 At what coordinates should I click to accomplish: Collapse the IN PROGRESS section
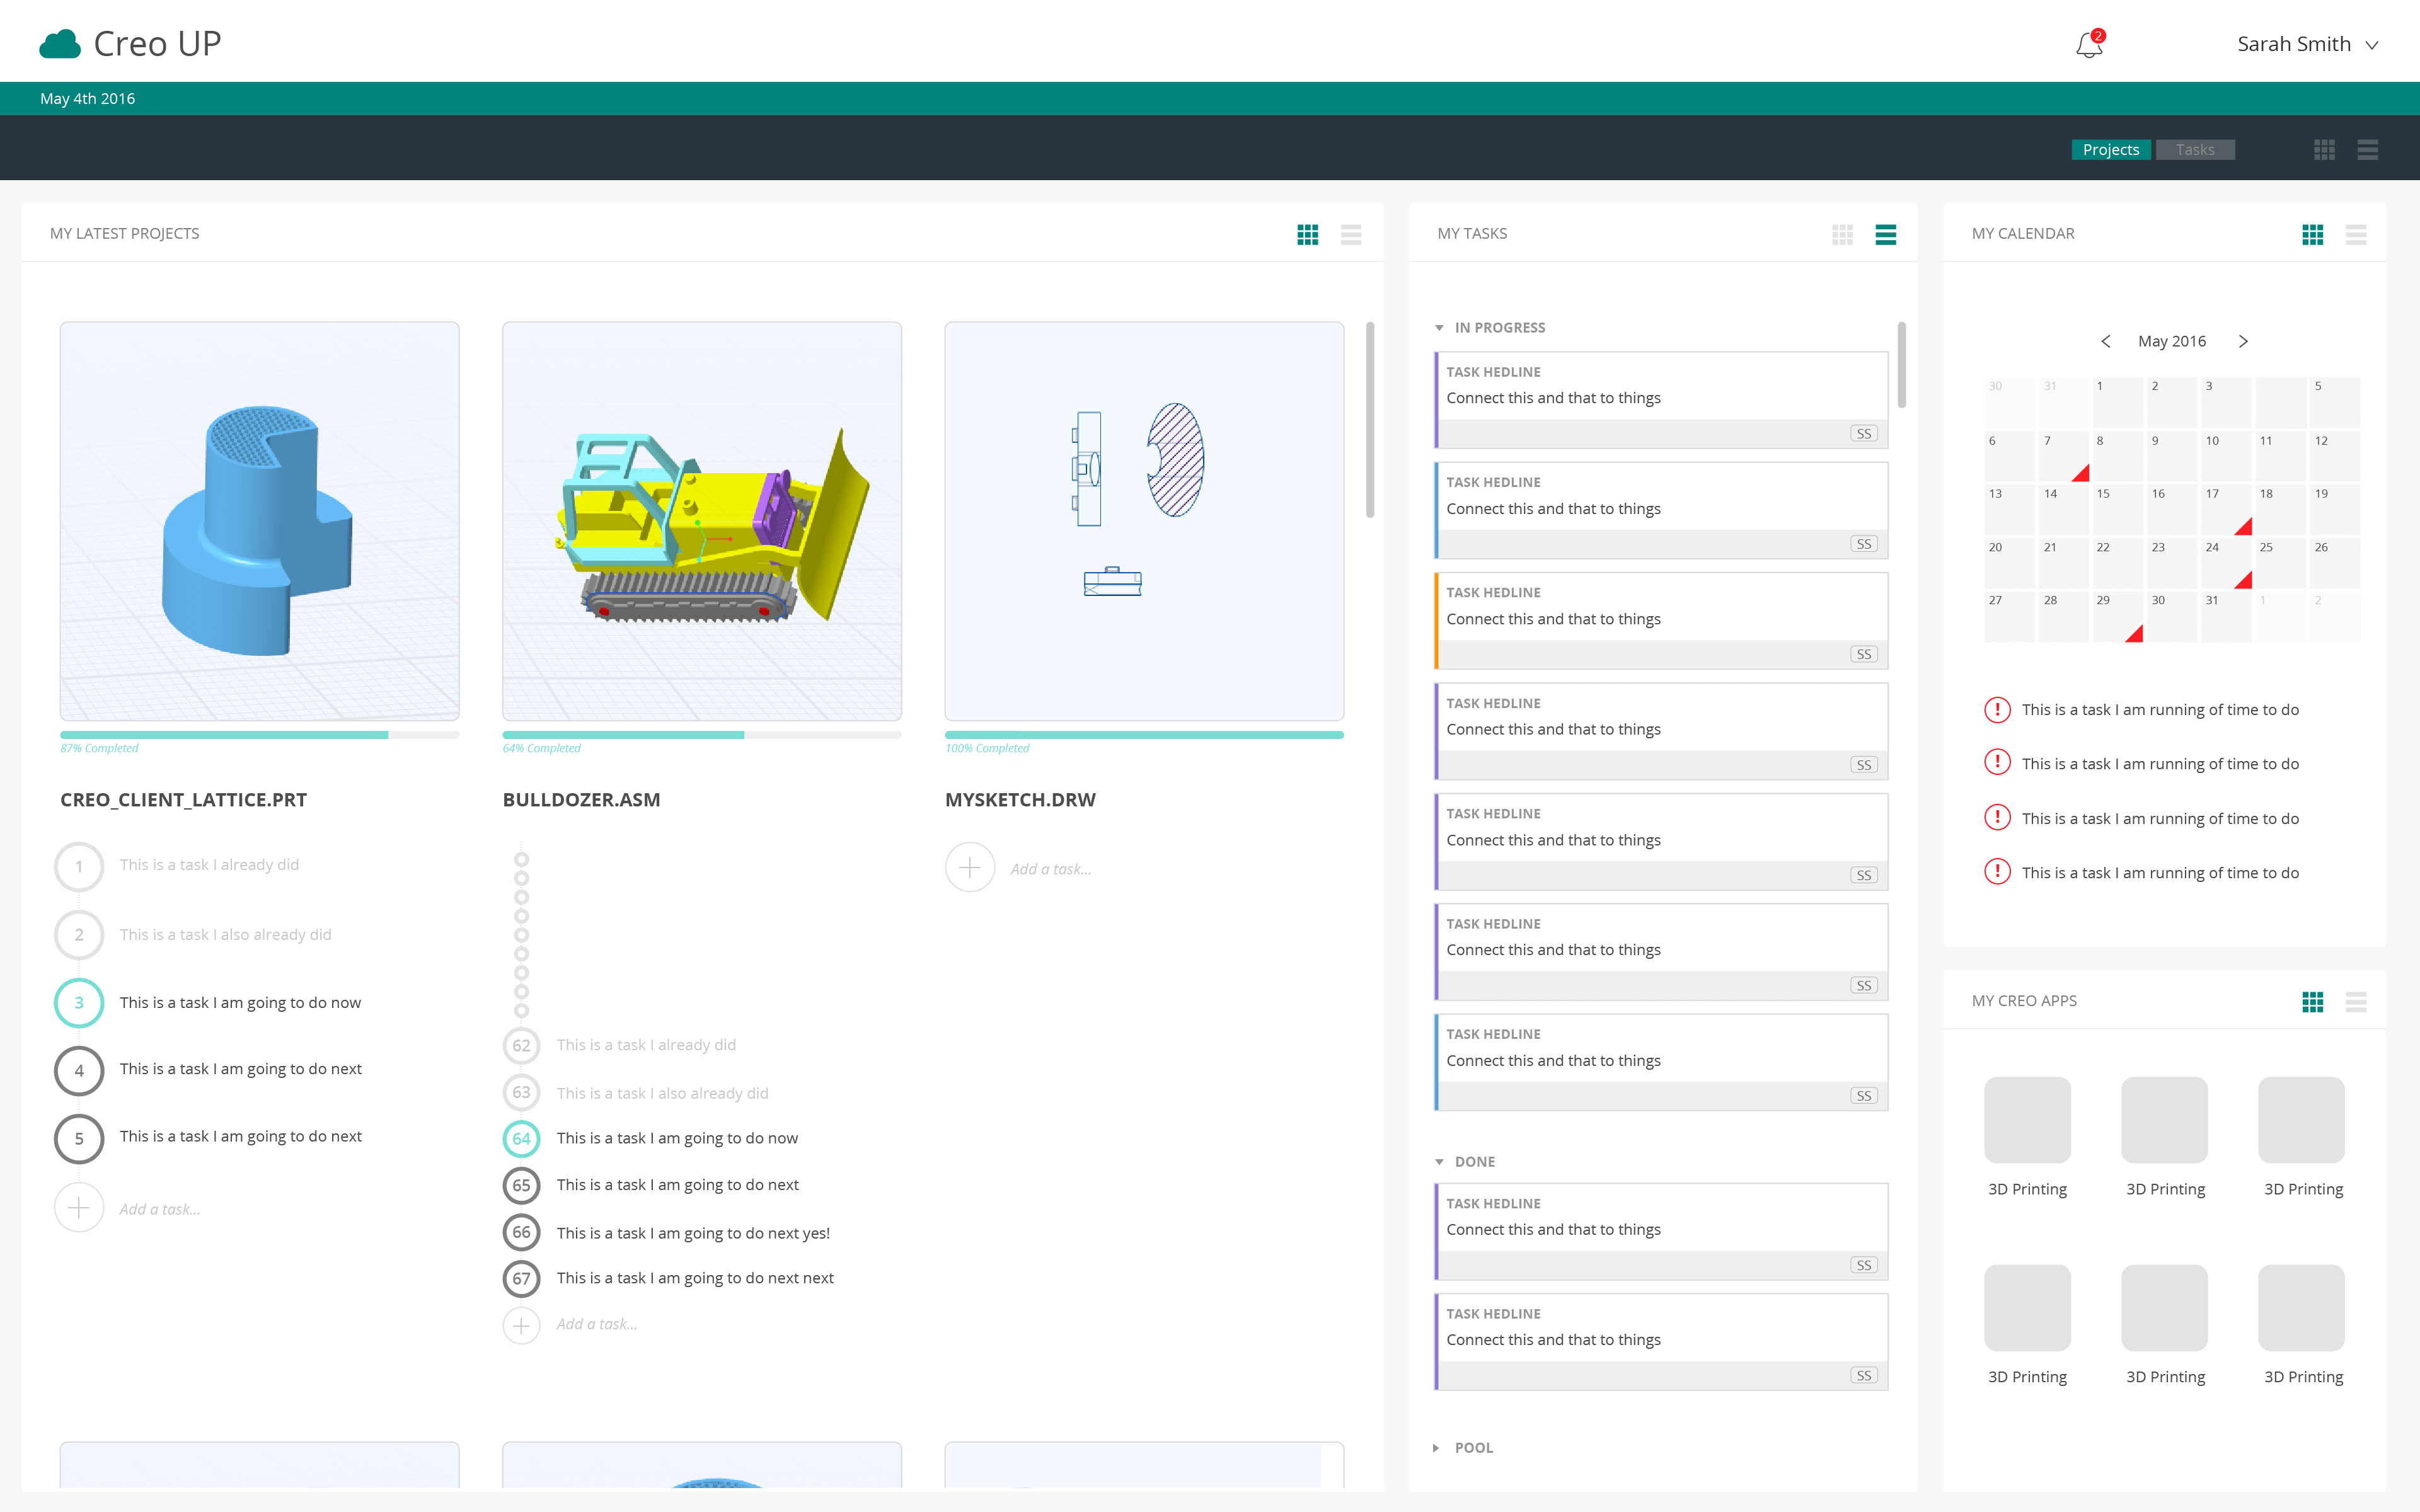(x=1439, y=327)
